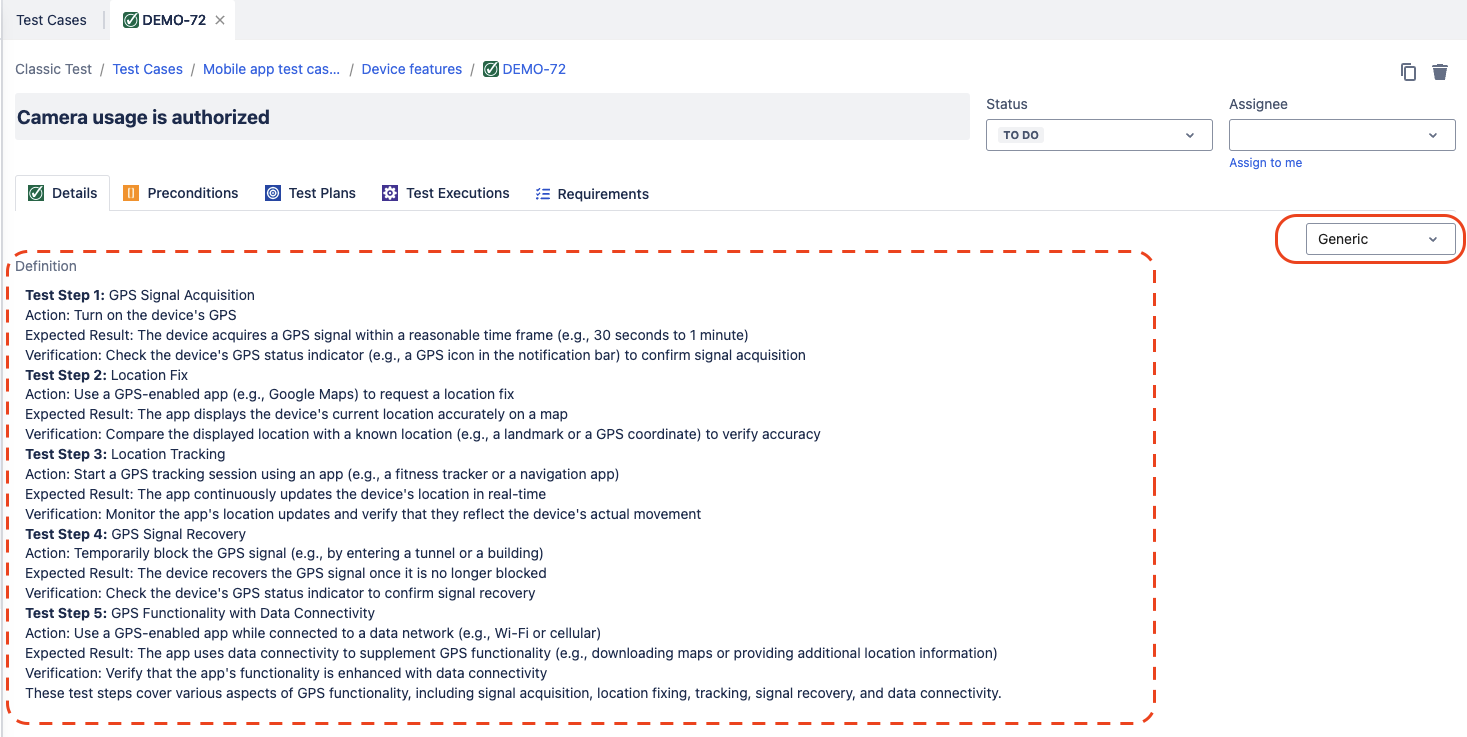Viewport: 1467px width, 737px height.
Task: Click the Test Executions gear icon
Action: 390,193
